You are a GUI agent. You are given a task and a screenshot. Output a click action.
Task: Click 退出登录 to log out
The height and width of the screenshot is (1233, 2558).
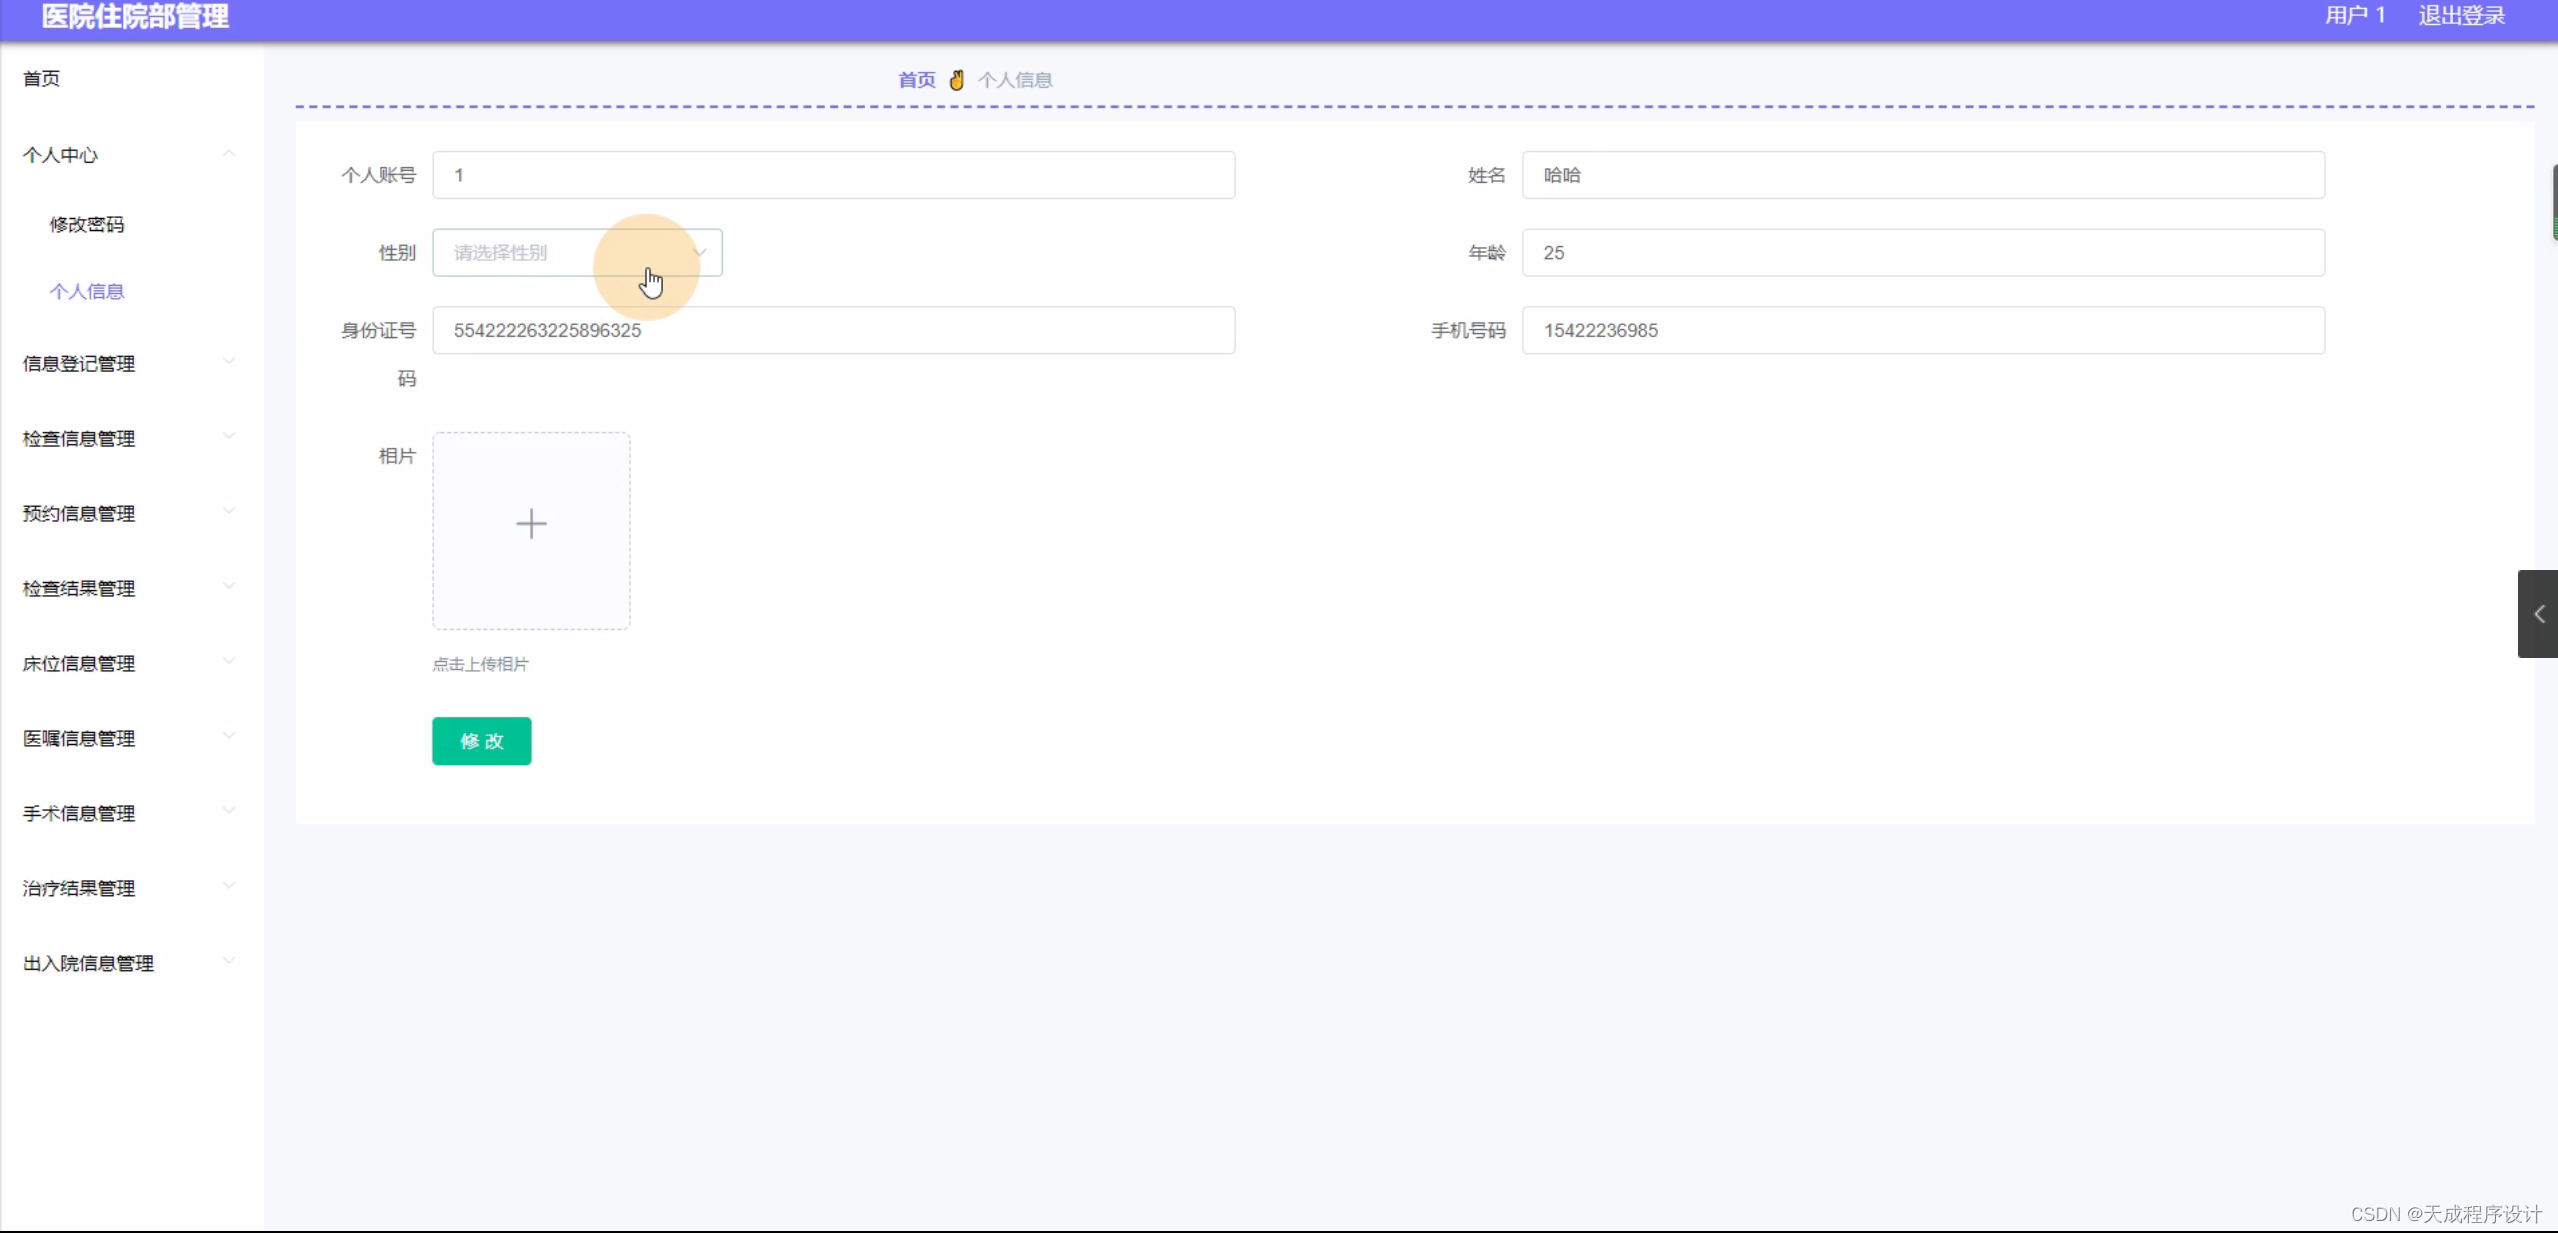(x=2461, y=16)
